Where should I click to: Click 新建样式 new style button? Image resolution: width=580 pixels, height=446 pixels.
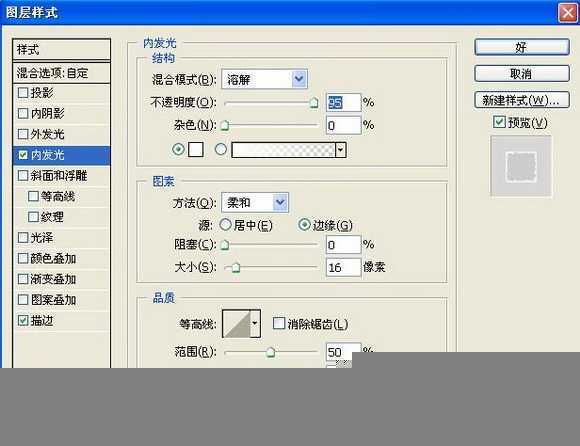tap(522, 100)
